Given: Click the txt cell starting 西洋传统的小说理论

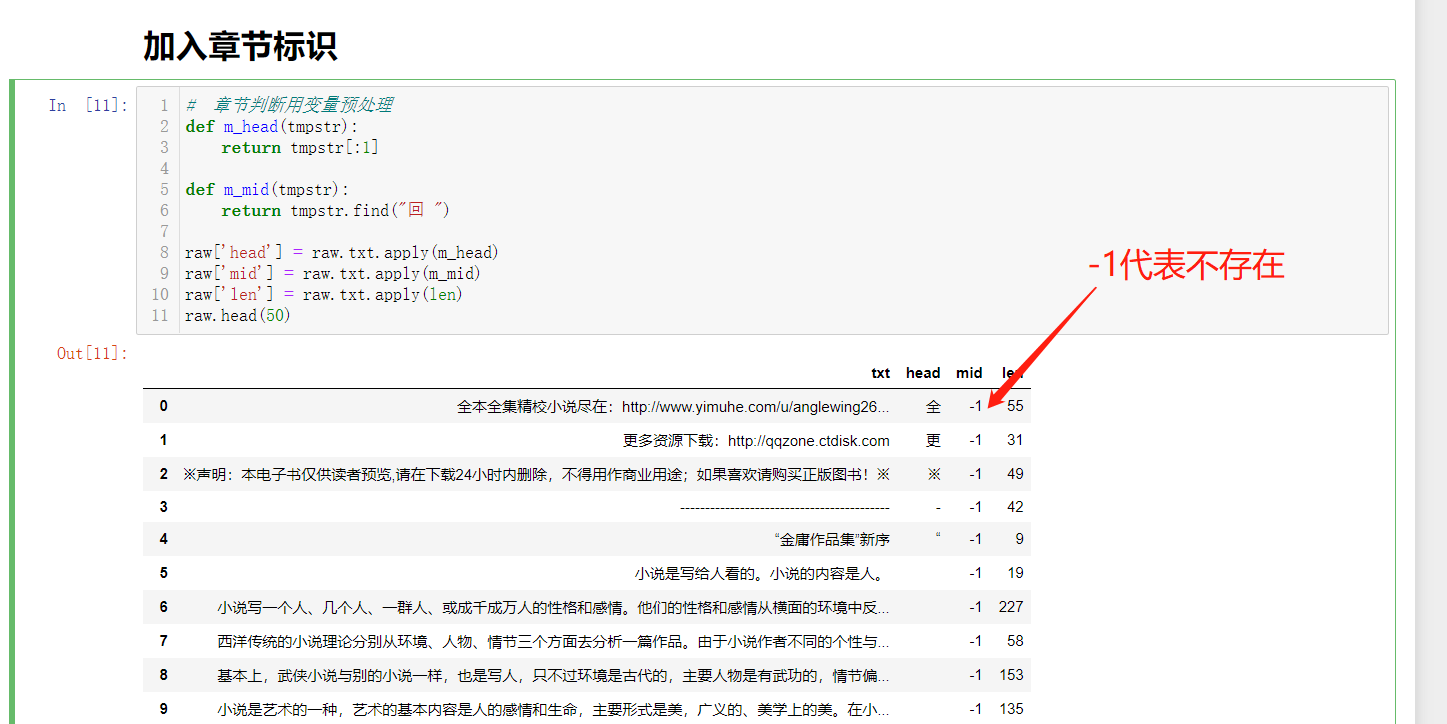Looking at the screenshot, I should 553,642.
